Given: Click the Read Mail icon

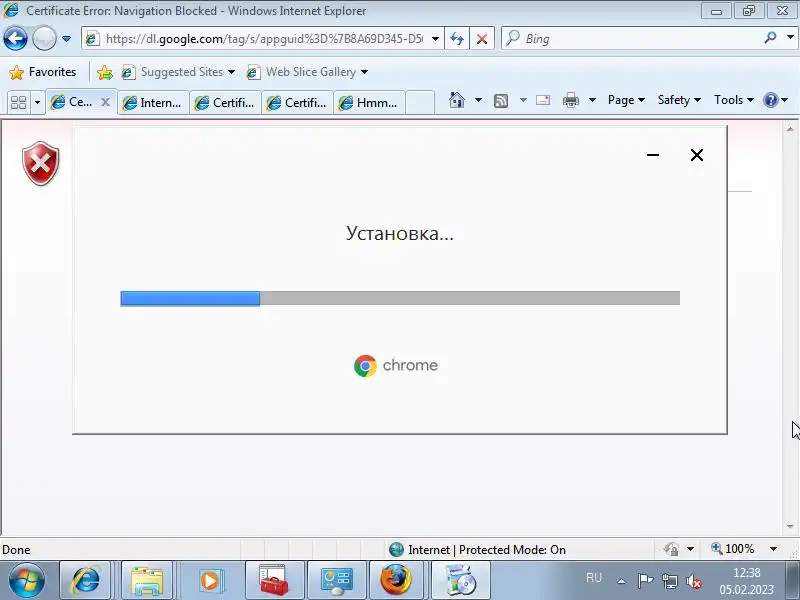Looking at the screenshot, I should [x=543, y=100].
